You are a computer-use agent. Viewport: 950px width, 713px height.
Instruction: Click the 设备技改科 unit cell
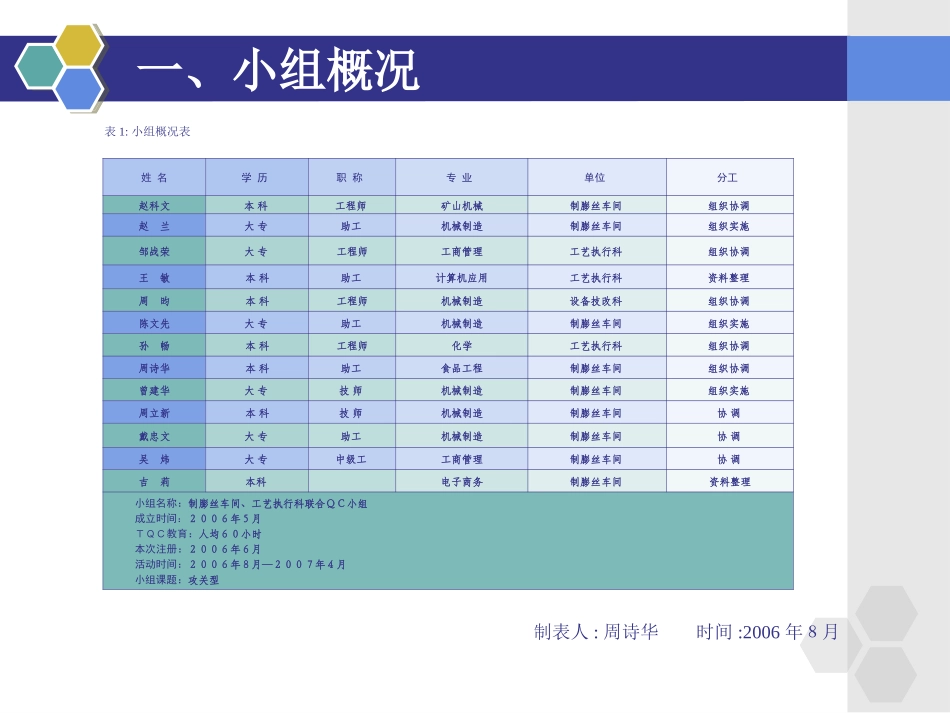pyautogui.click(x=597, y=301)
